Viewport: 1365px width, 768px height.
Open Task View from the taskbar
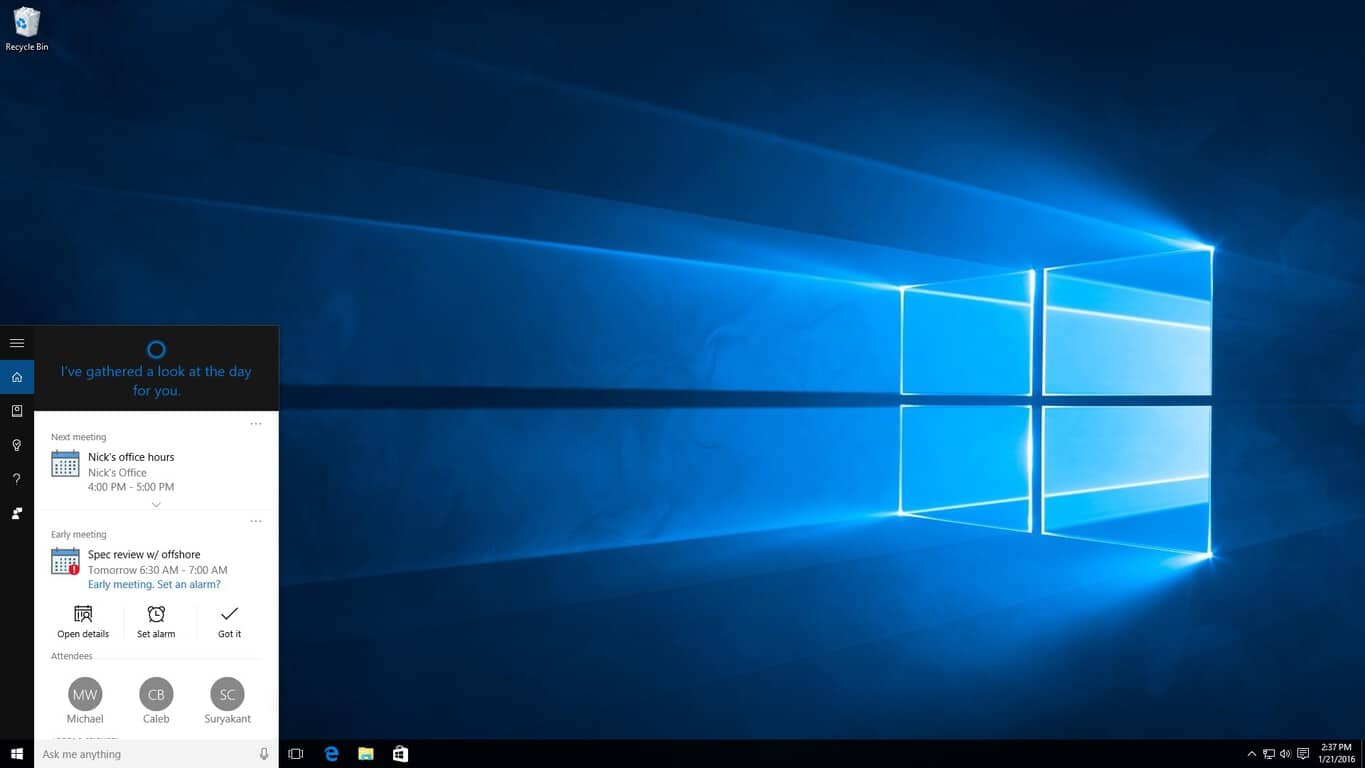(x=296, y=754)
